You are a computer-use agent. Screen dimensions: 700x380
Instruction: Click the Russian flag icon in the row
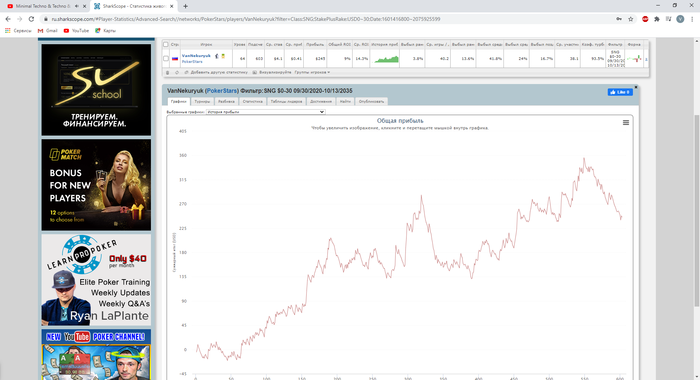[x=175, y=58]
